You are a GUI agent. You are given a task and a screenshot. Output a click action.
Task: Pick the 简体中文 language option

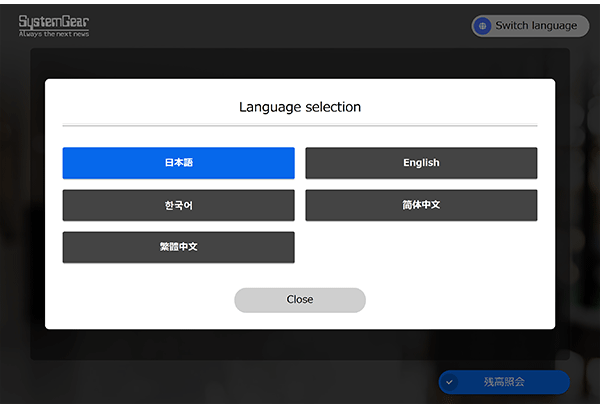(421, 205)
